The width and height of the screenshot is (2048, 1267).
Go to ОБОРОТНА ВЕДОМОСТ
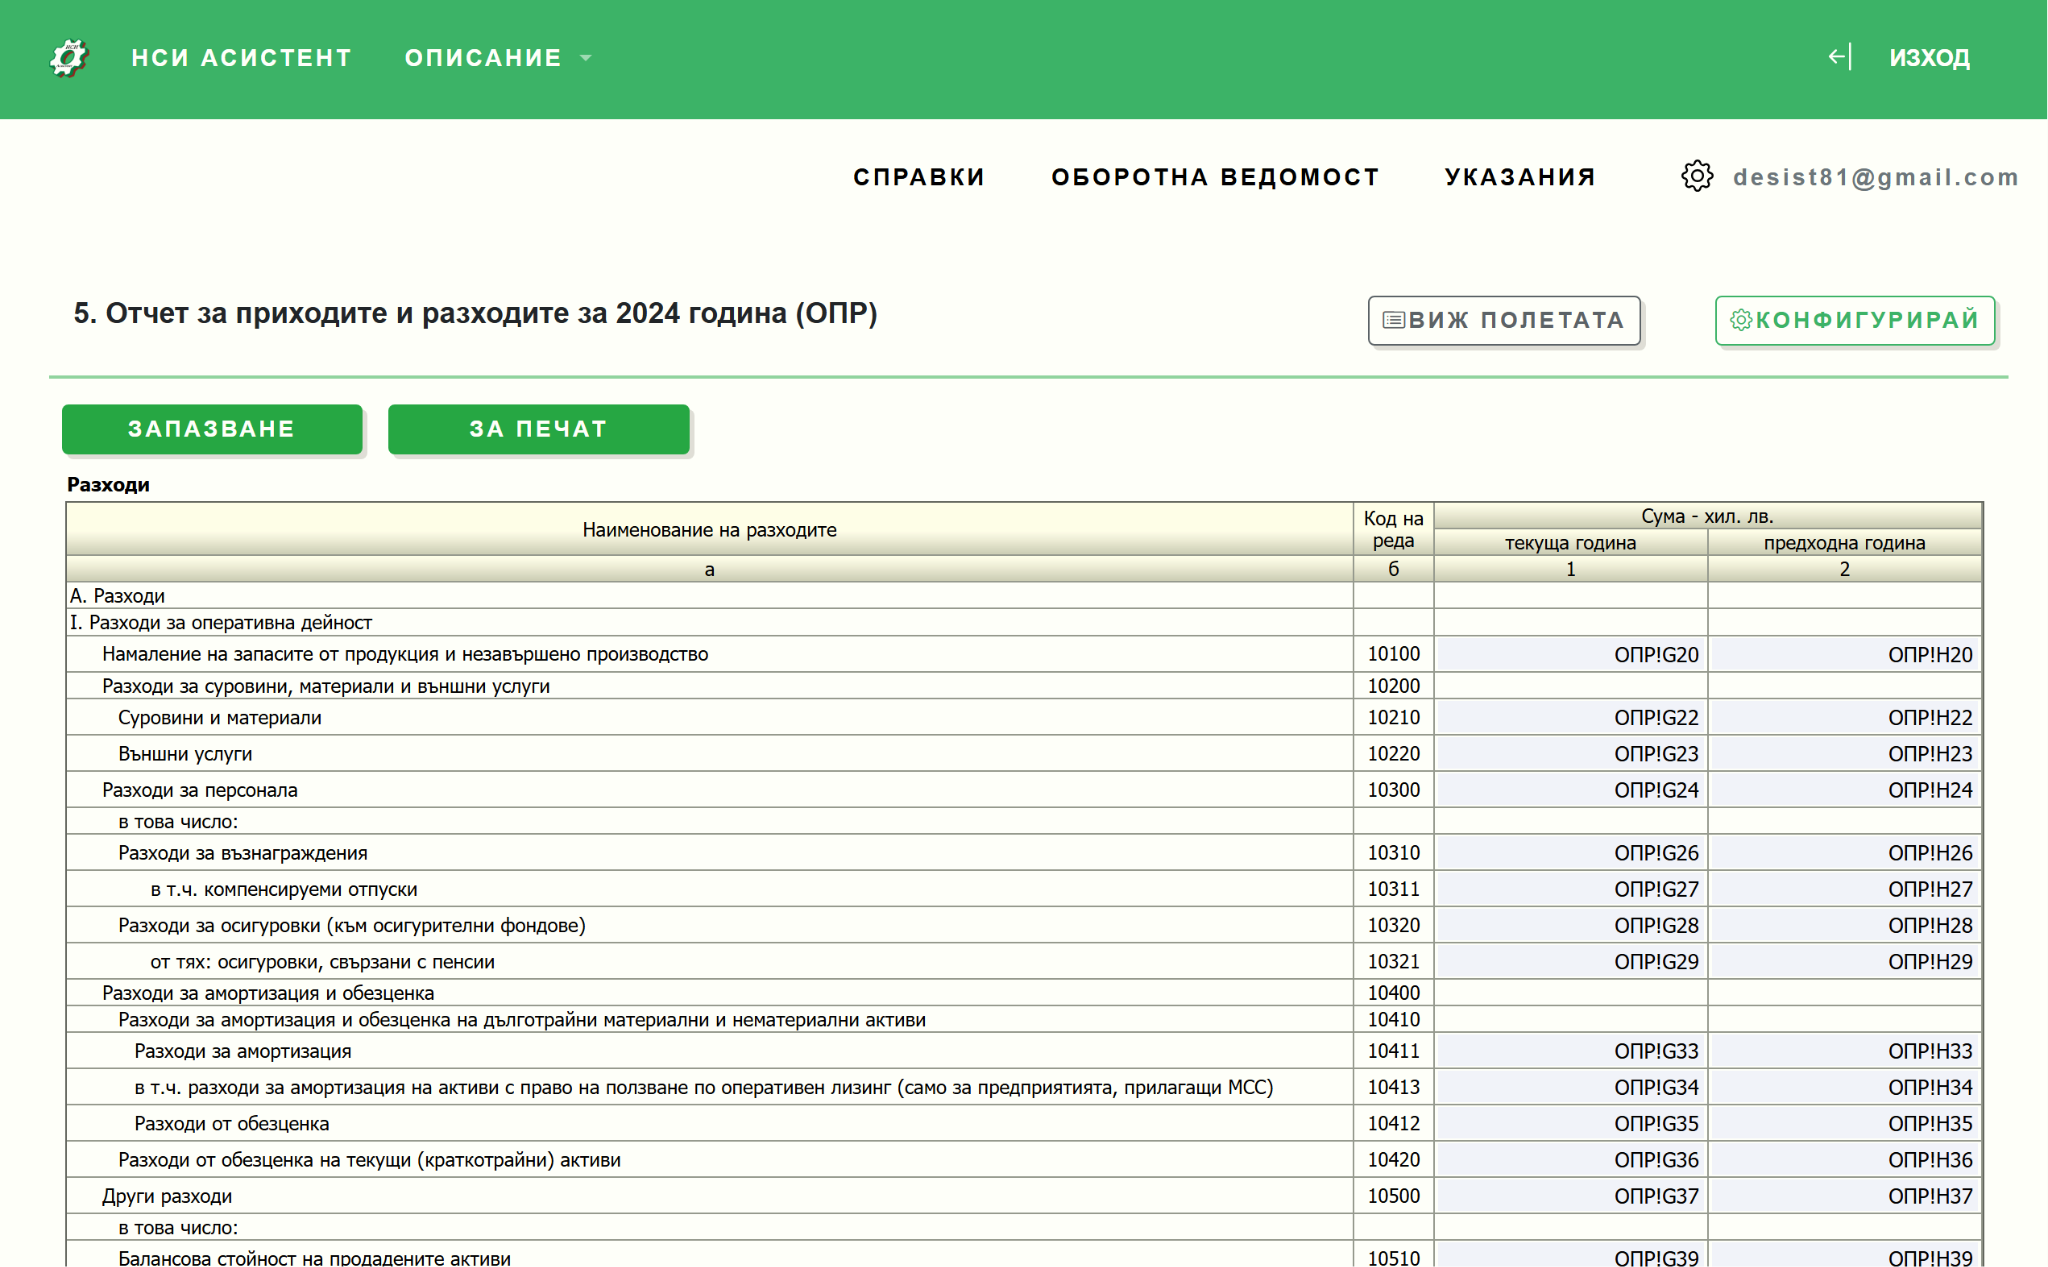[x=1215, y=177]
